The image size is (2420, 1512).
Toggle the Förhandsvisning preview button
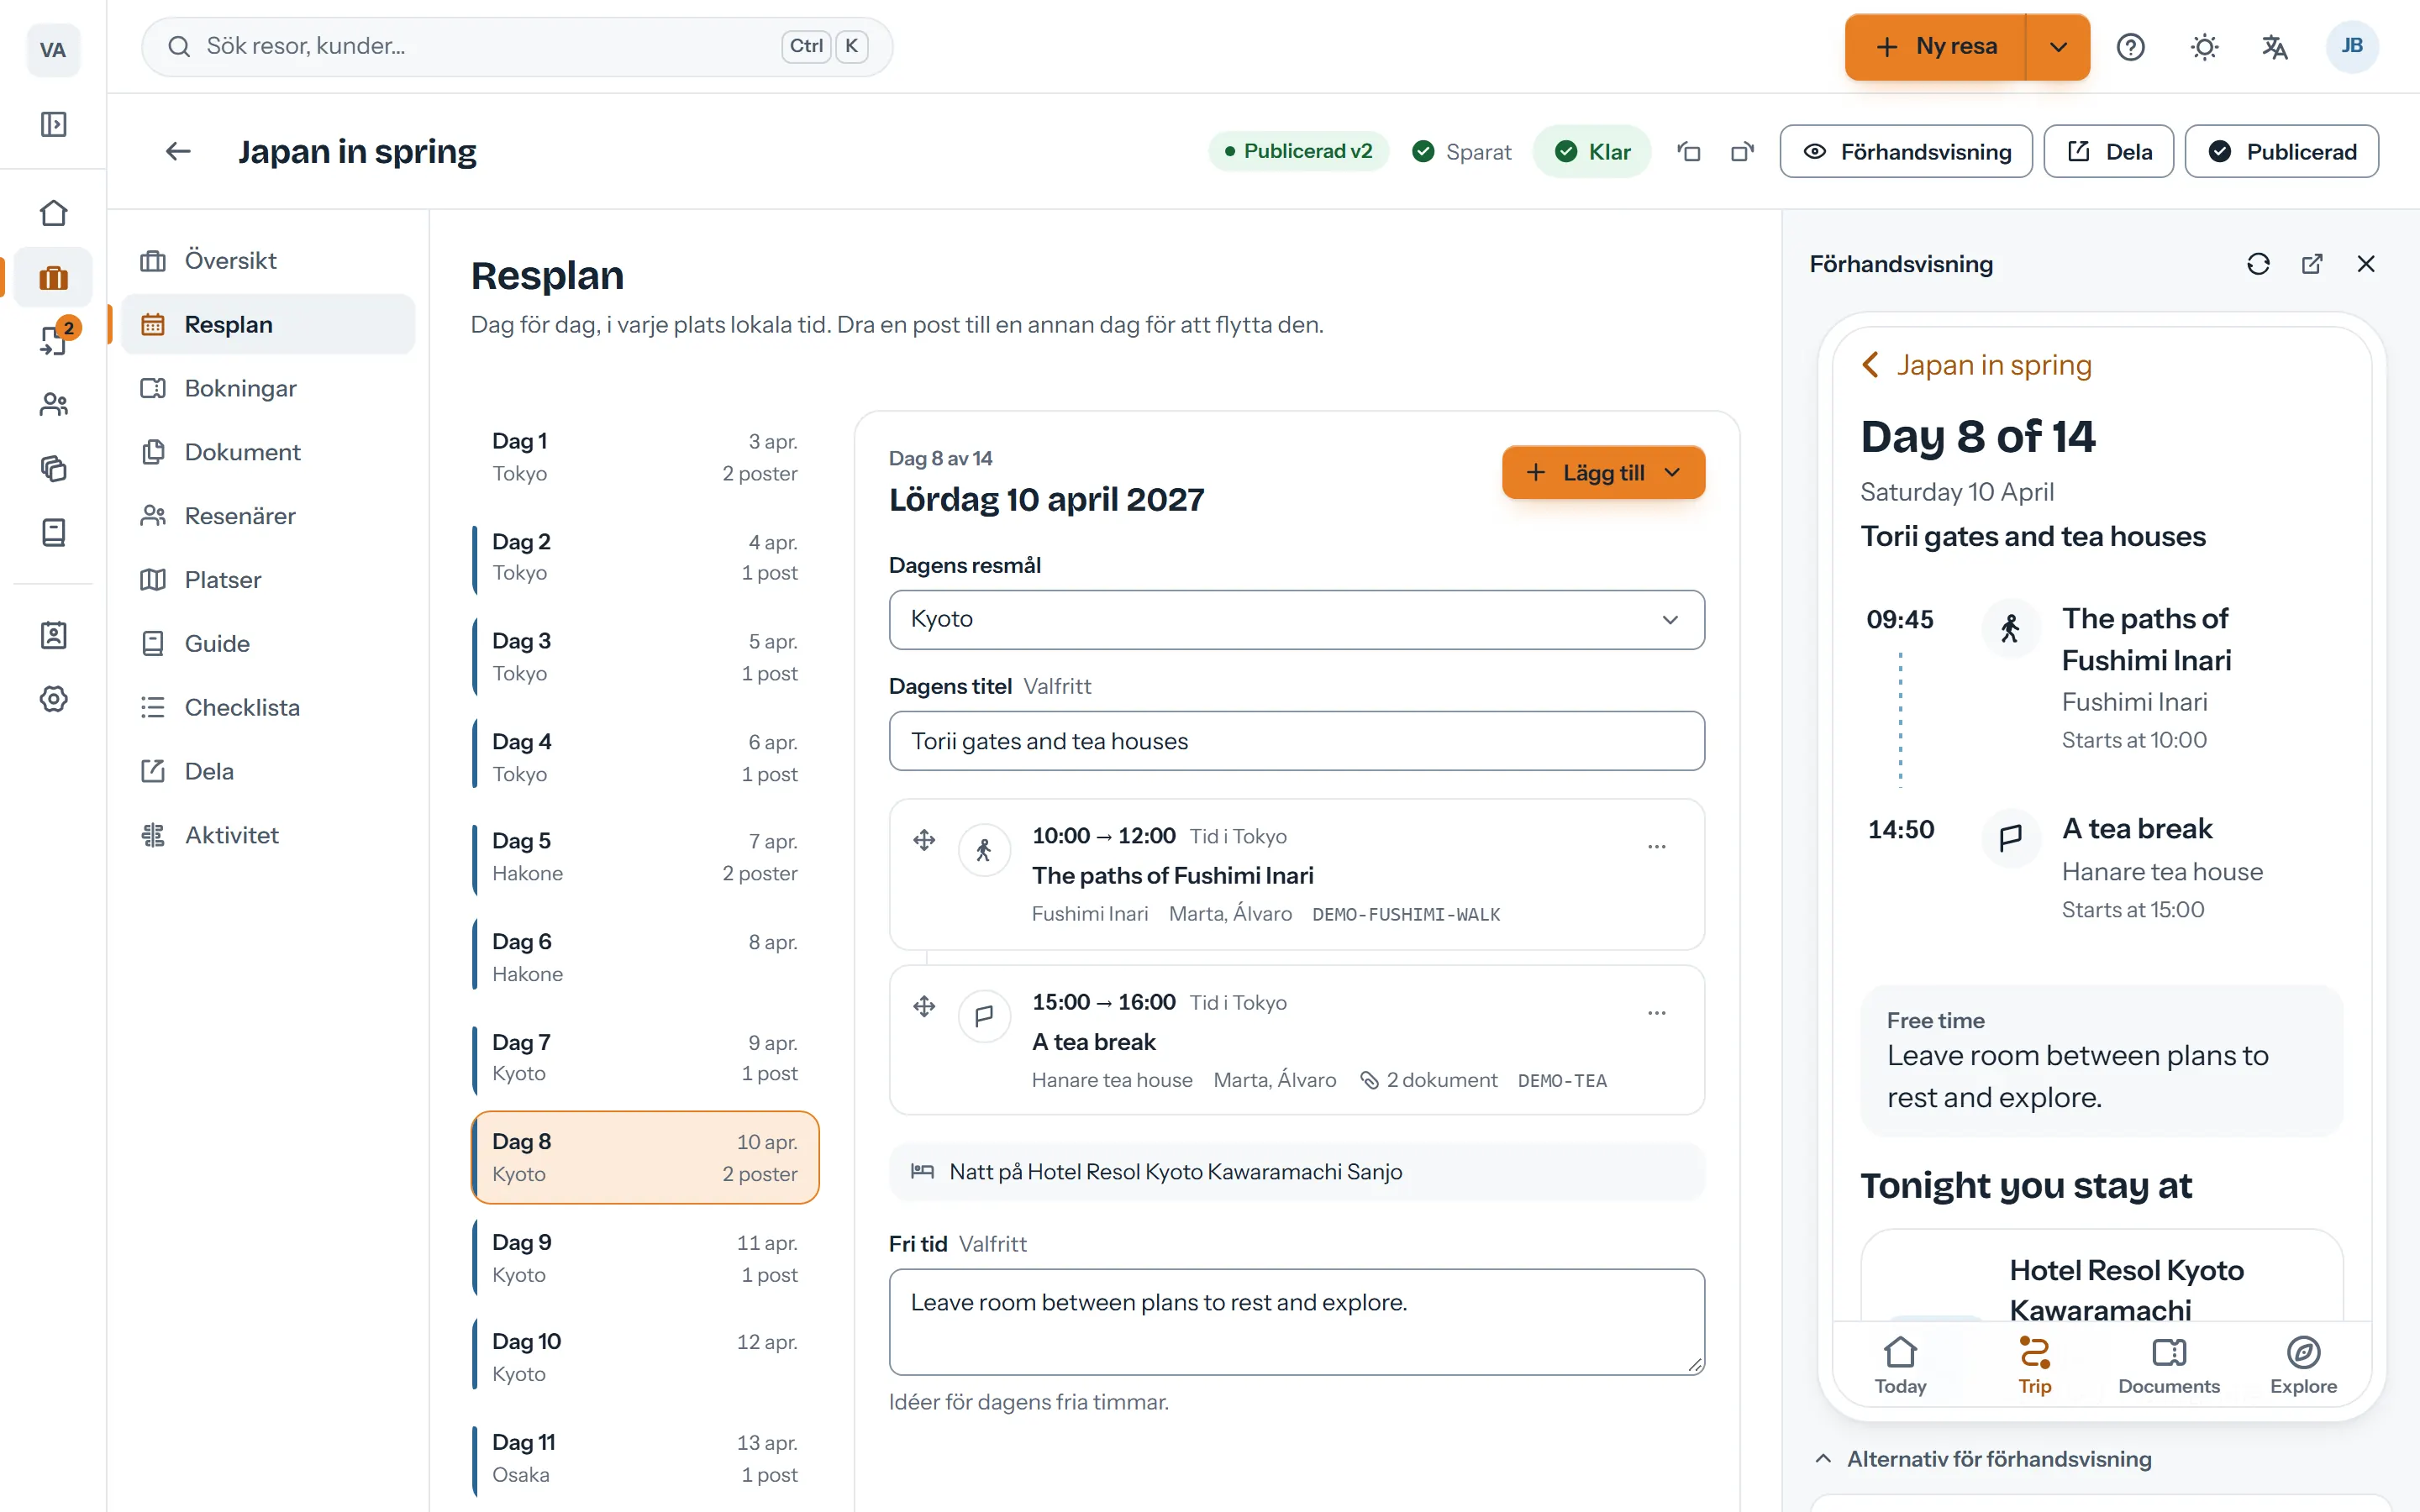[x=1906, y=152]
